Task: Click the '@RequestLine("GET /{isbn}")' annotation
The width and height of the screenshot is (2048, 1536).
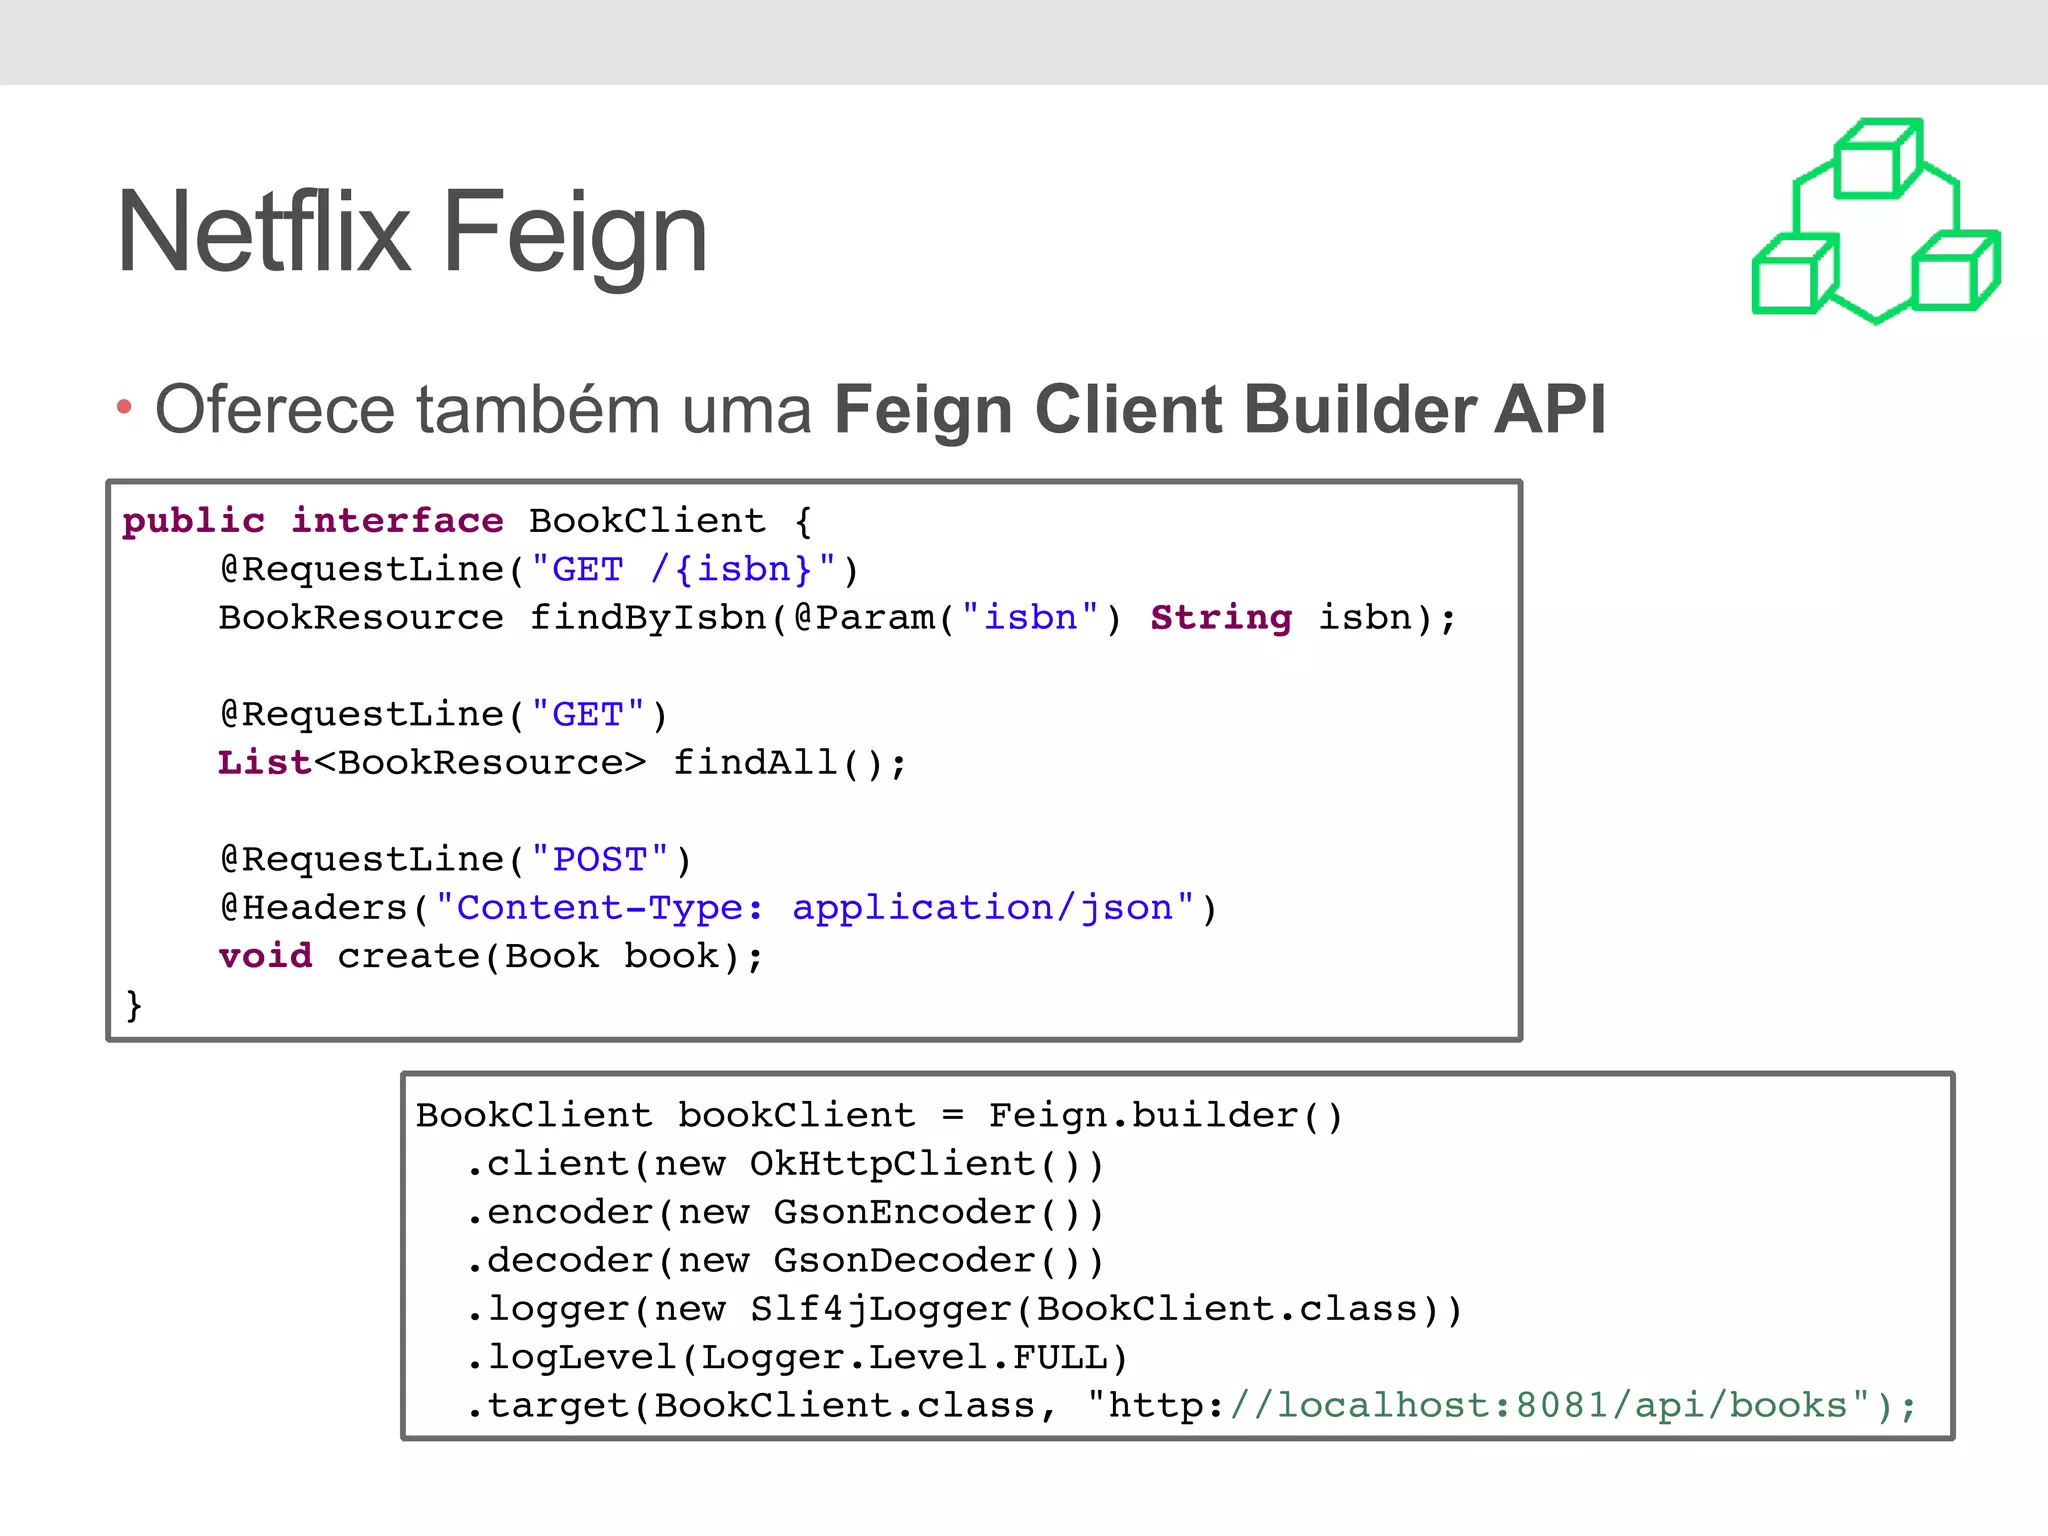Action: (x=539, y=570)
